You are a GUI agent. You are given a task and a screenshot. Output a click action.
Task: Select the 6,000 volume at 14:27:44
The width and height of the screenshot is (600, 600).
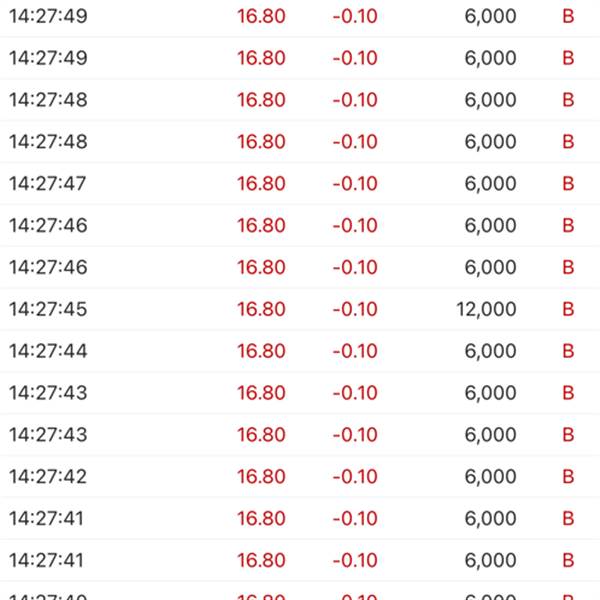pos(490,351)
